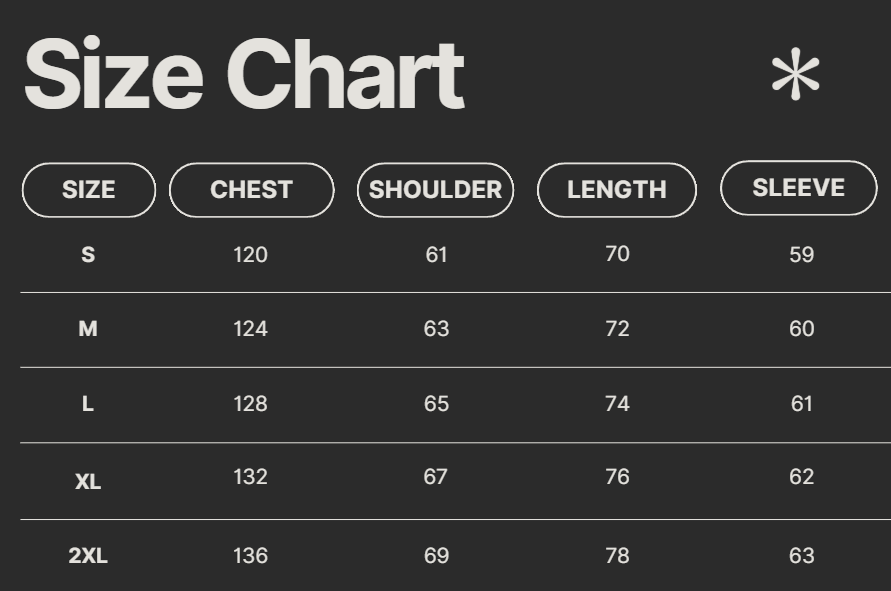Choose the L size row label

(x=88, y=404)
